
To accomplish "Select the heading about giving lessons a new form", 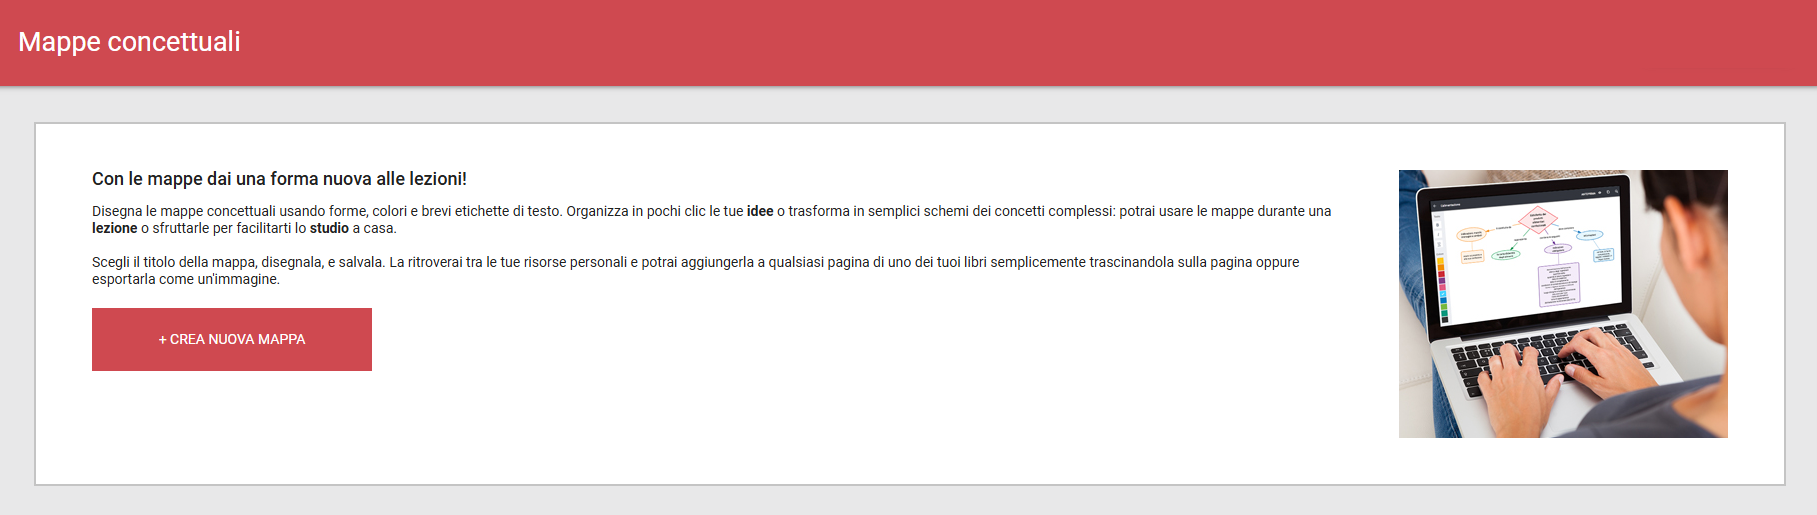I will tap(279, 179).
